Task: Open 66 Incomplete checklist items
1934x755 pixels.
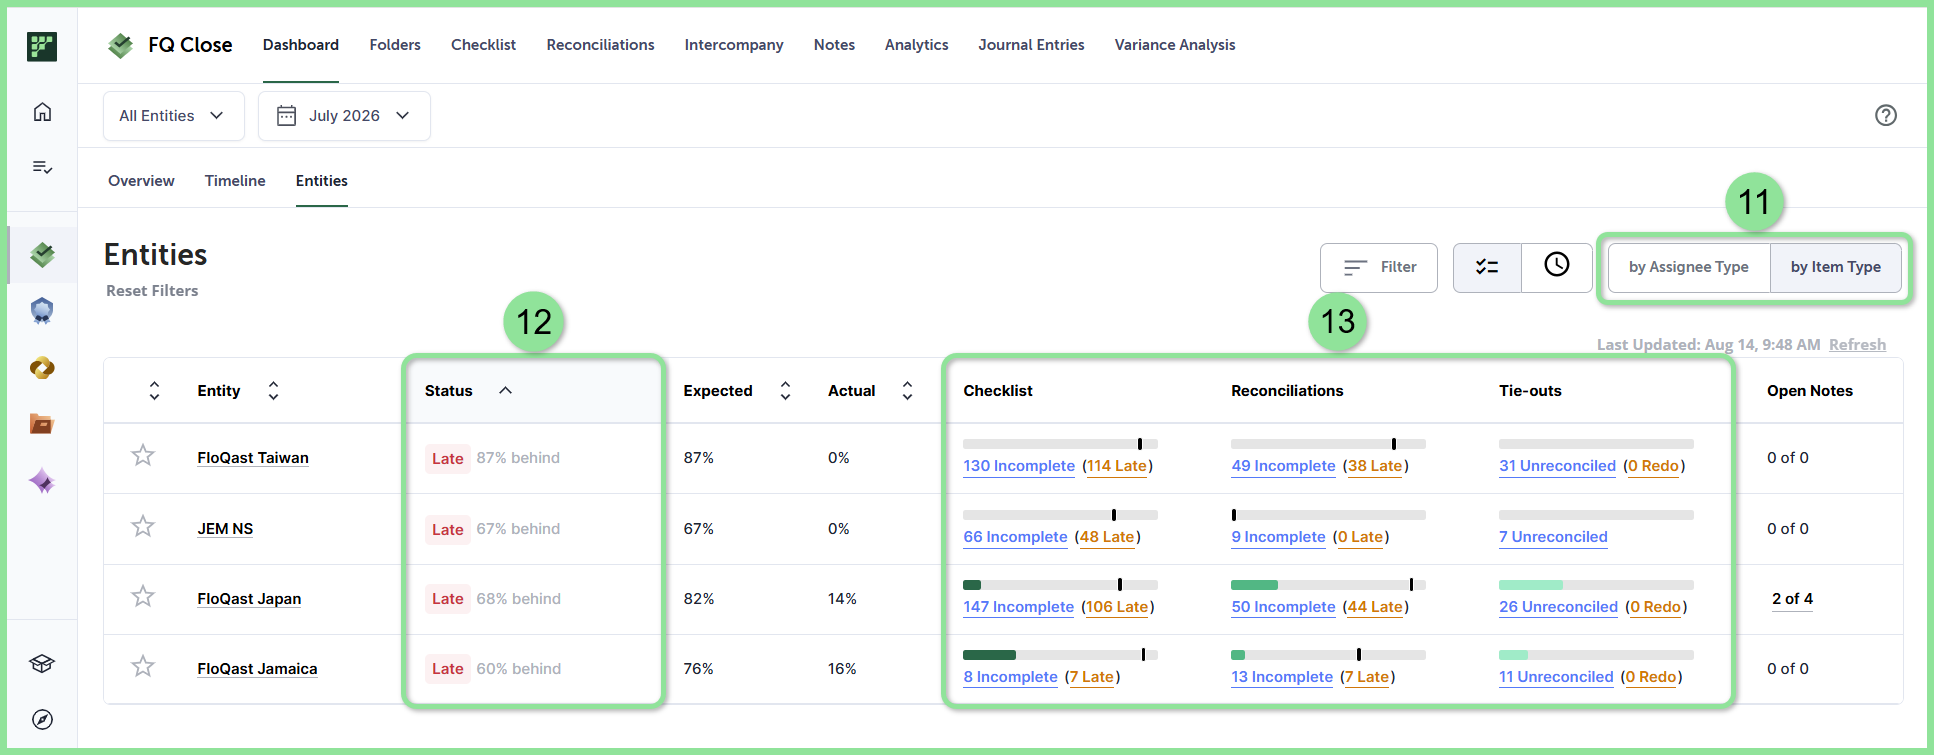Action: coord(1015,537)
